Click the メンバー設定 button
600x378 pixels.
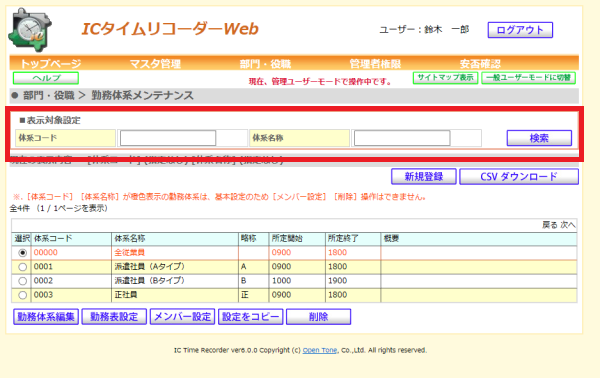182,317
